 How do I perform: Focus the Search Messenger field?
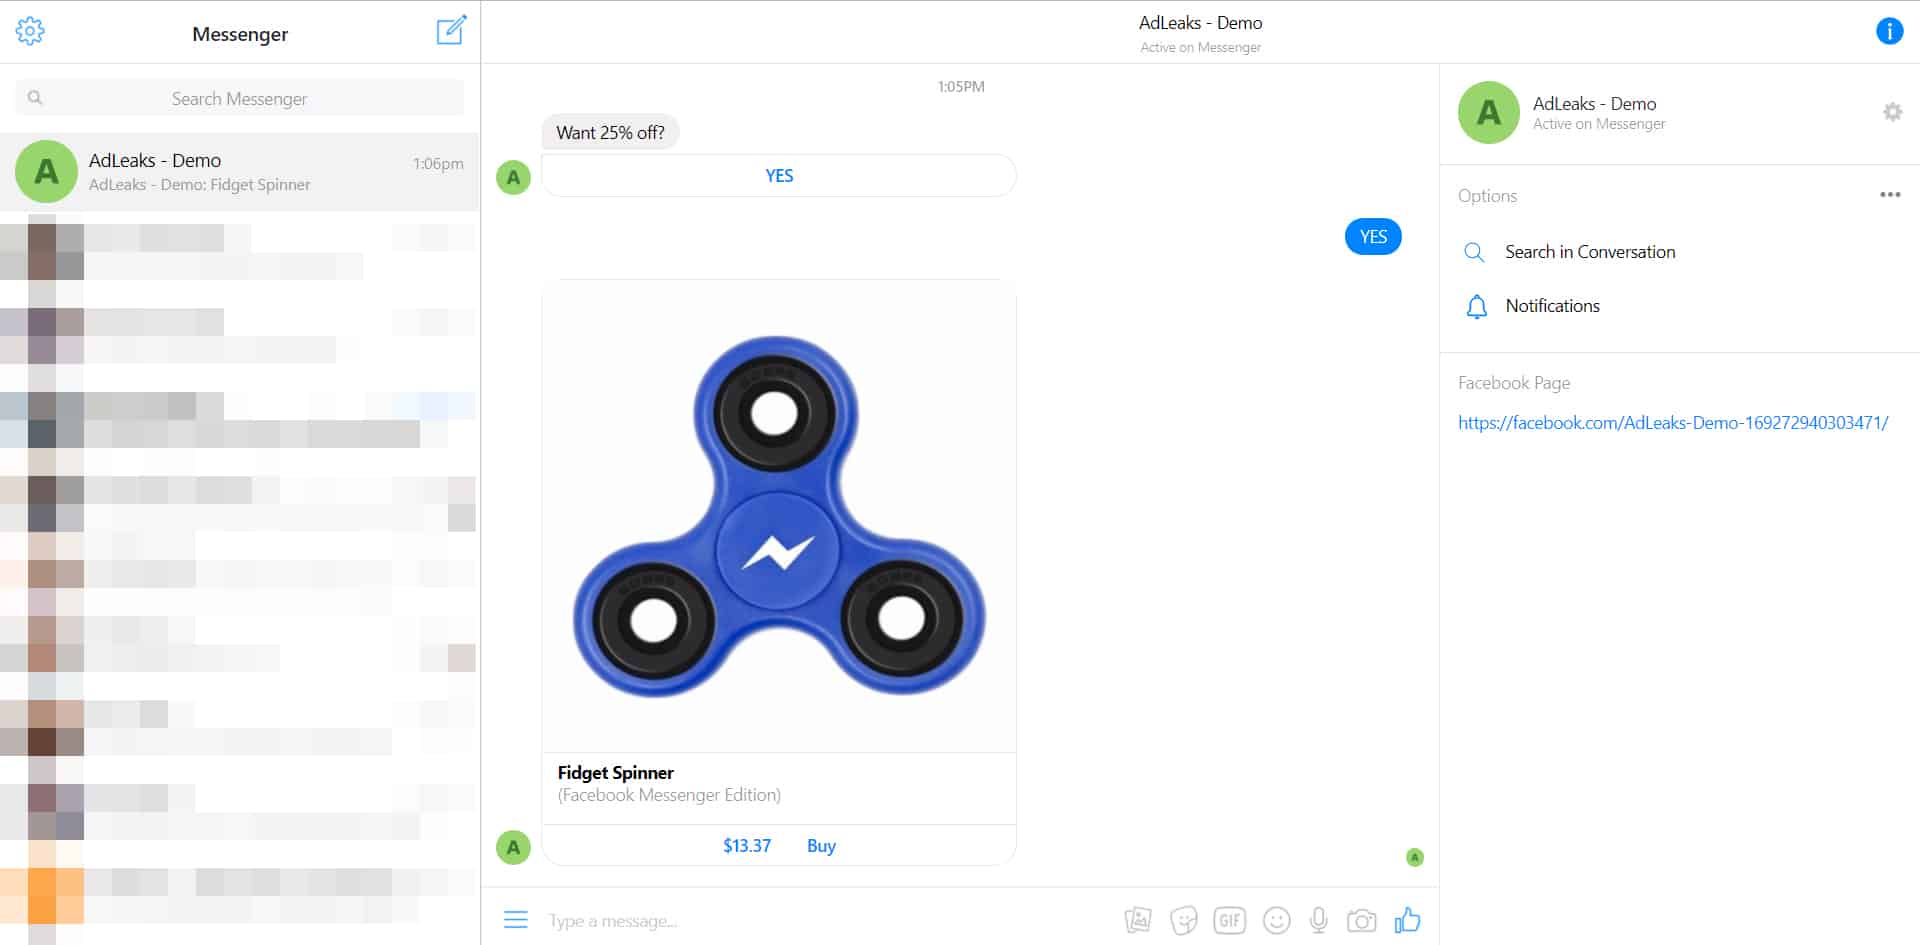(239, 98)
